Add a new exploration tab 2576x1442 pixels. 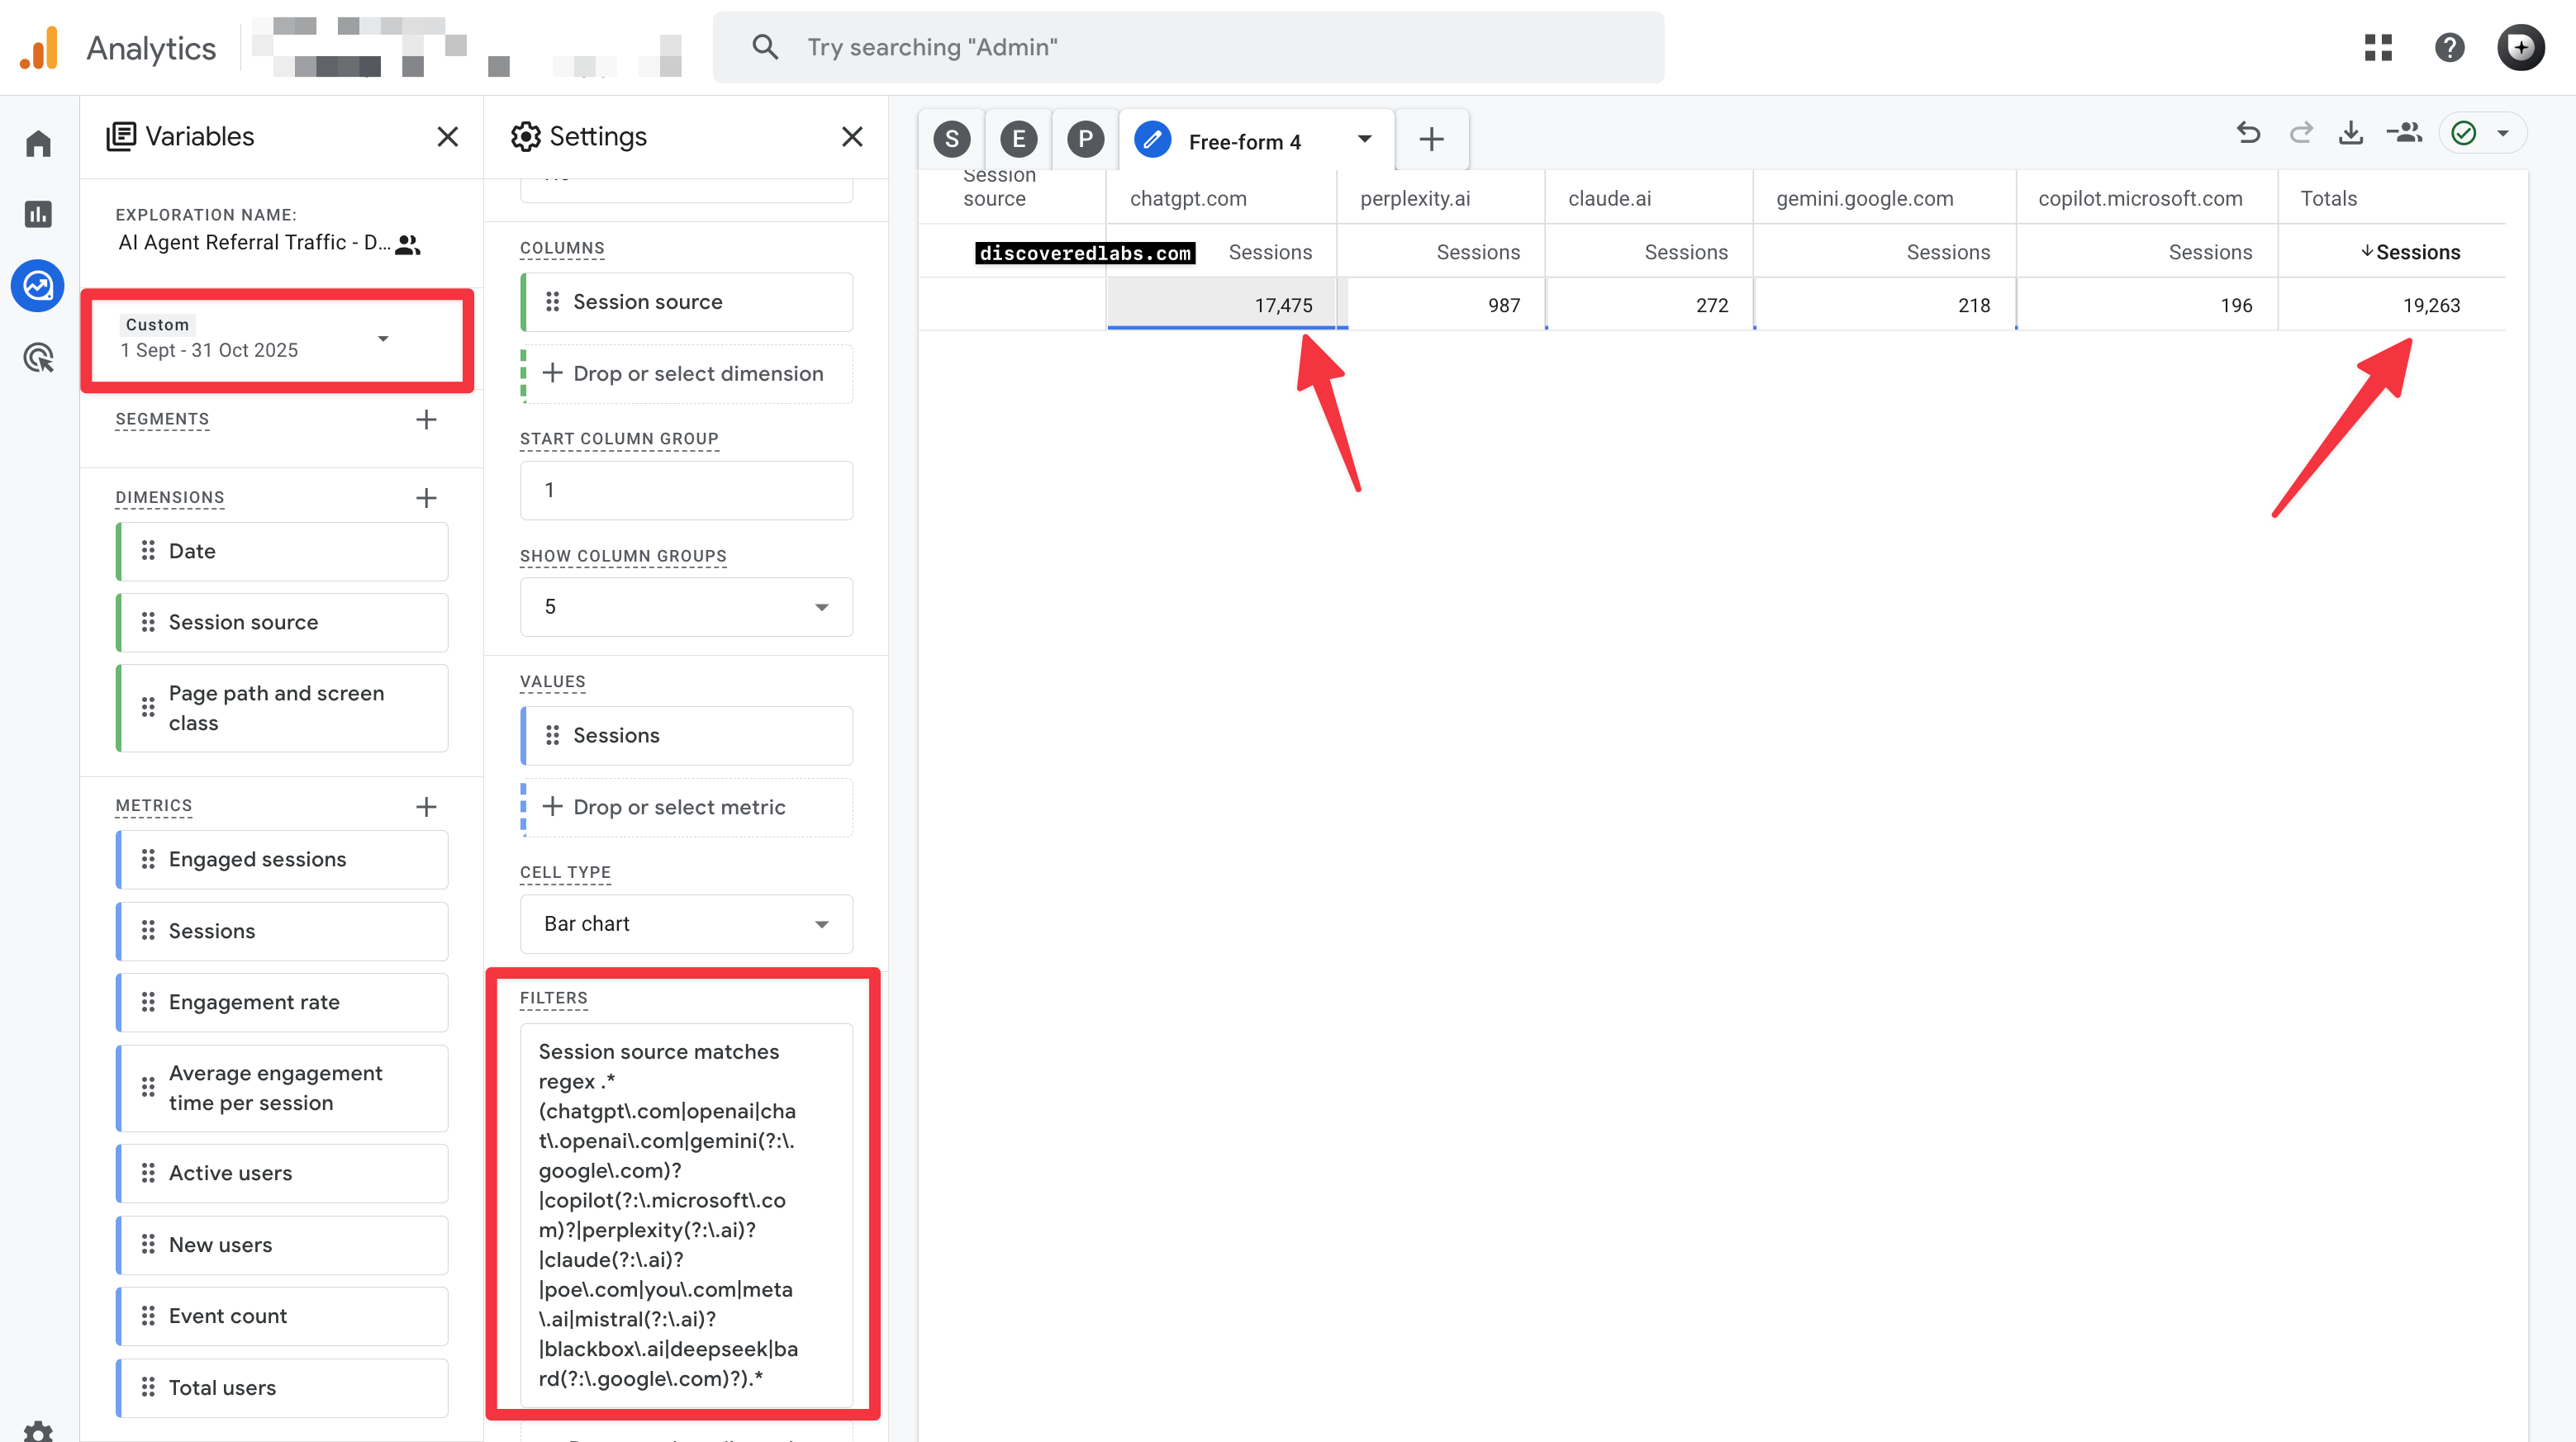coord(1431,139)
